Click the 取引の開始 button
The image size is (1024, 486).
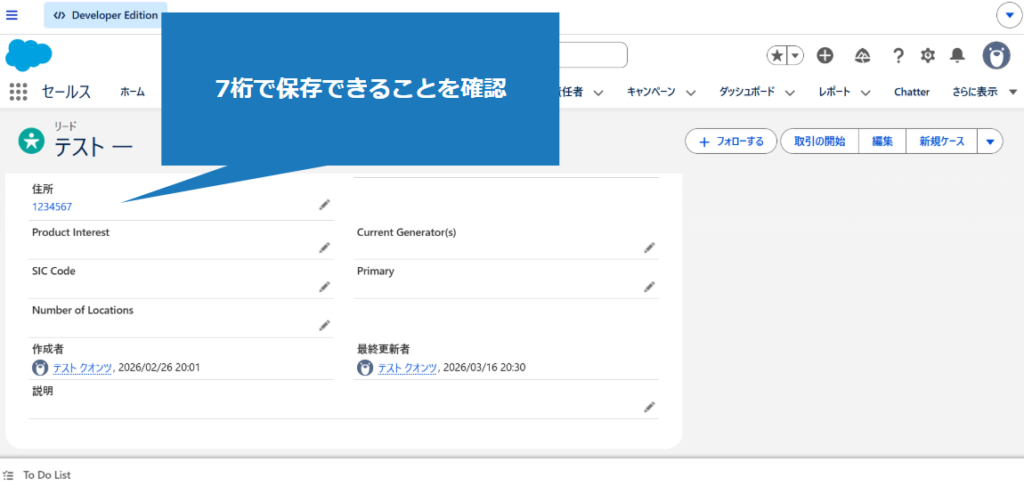(819, 142)
